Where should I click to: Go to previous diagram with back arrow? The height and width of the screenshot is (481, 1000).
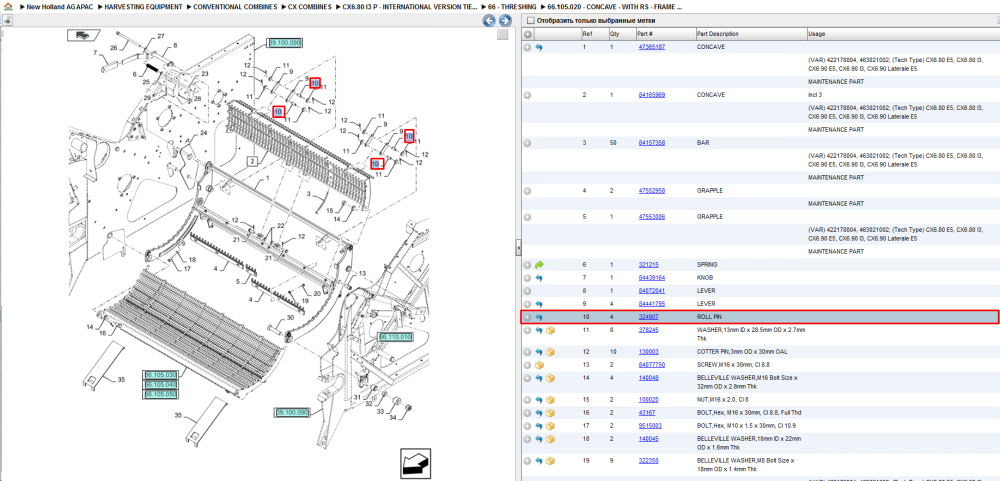(x=489, y=21)
